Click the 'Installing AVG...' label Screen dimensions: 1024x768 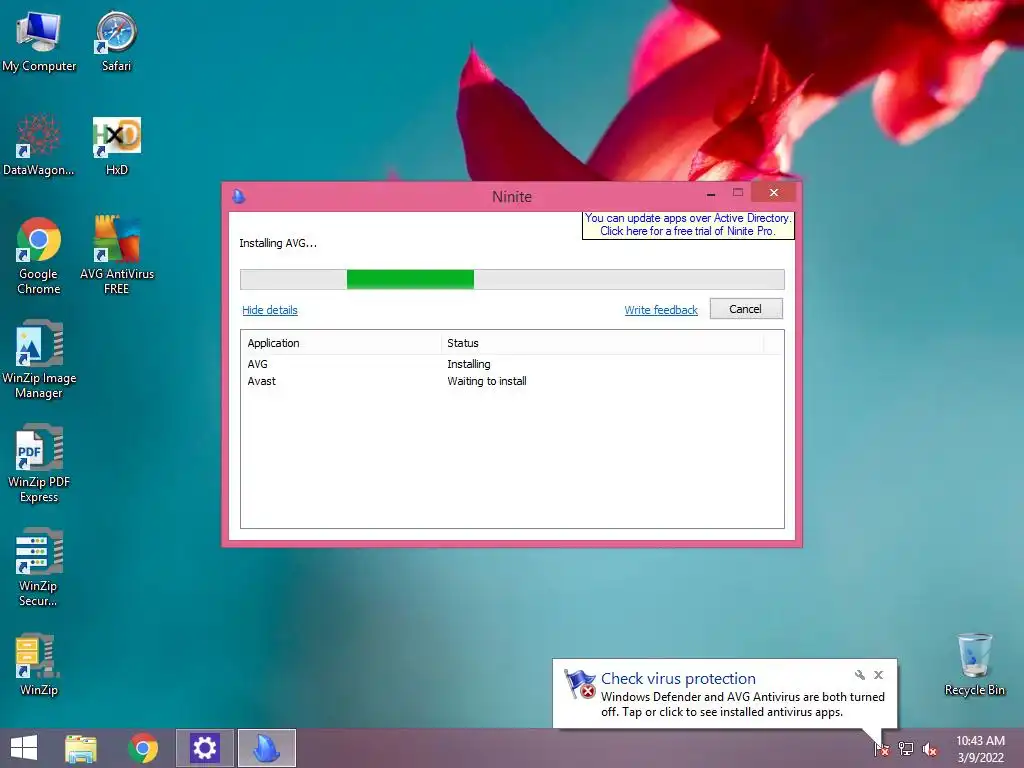(x=278, y=243)
